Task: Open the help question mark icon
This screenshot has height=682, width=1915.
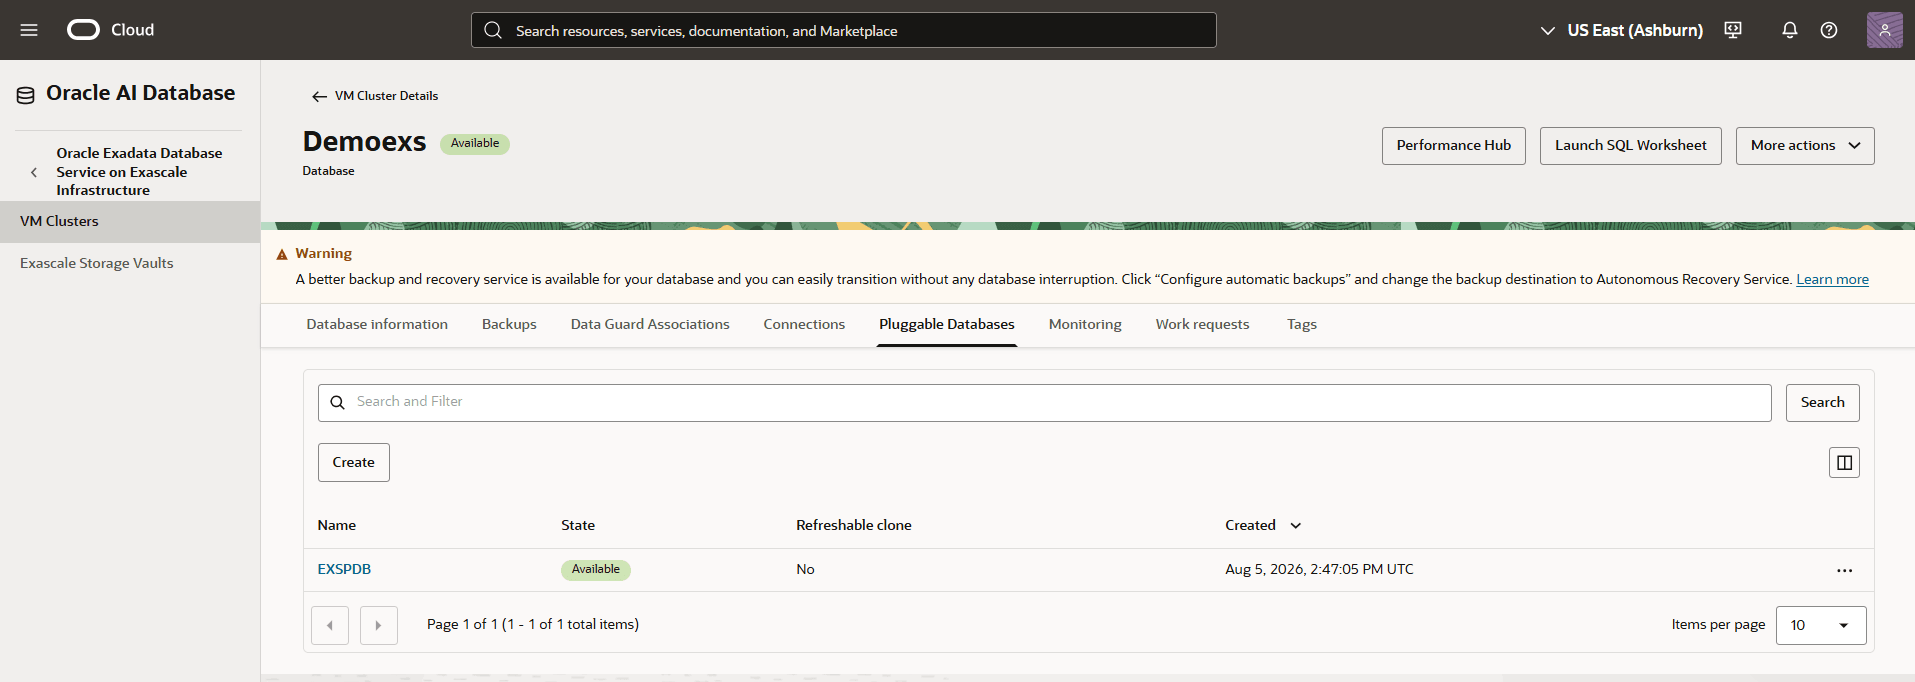Action: [1829, 30]
